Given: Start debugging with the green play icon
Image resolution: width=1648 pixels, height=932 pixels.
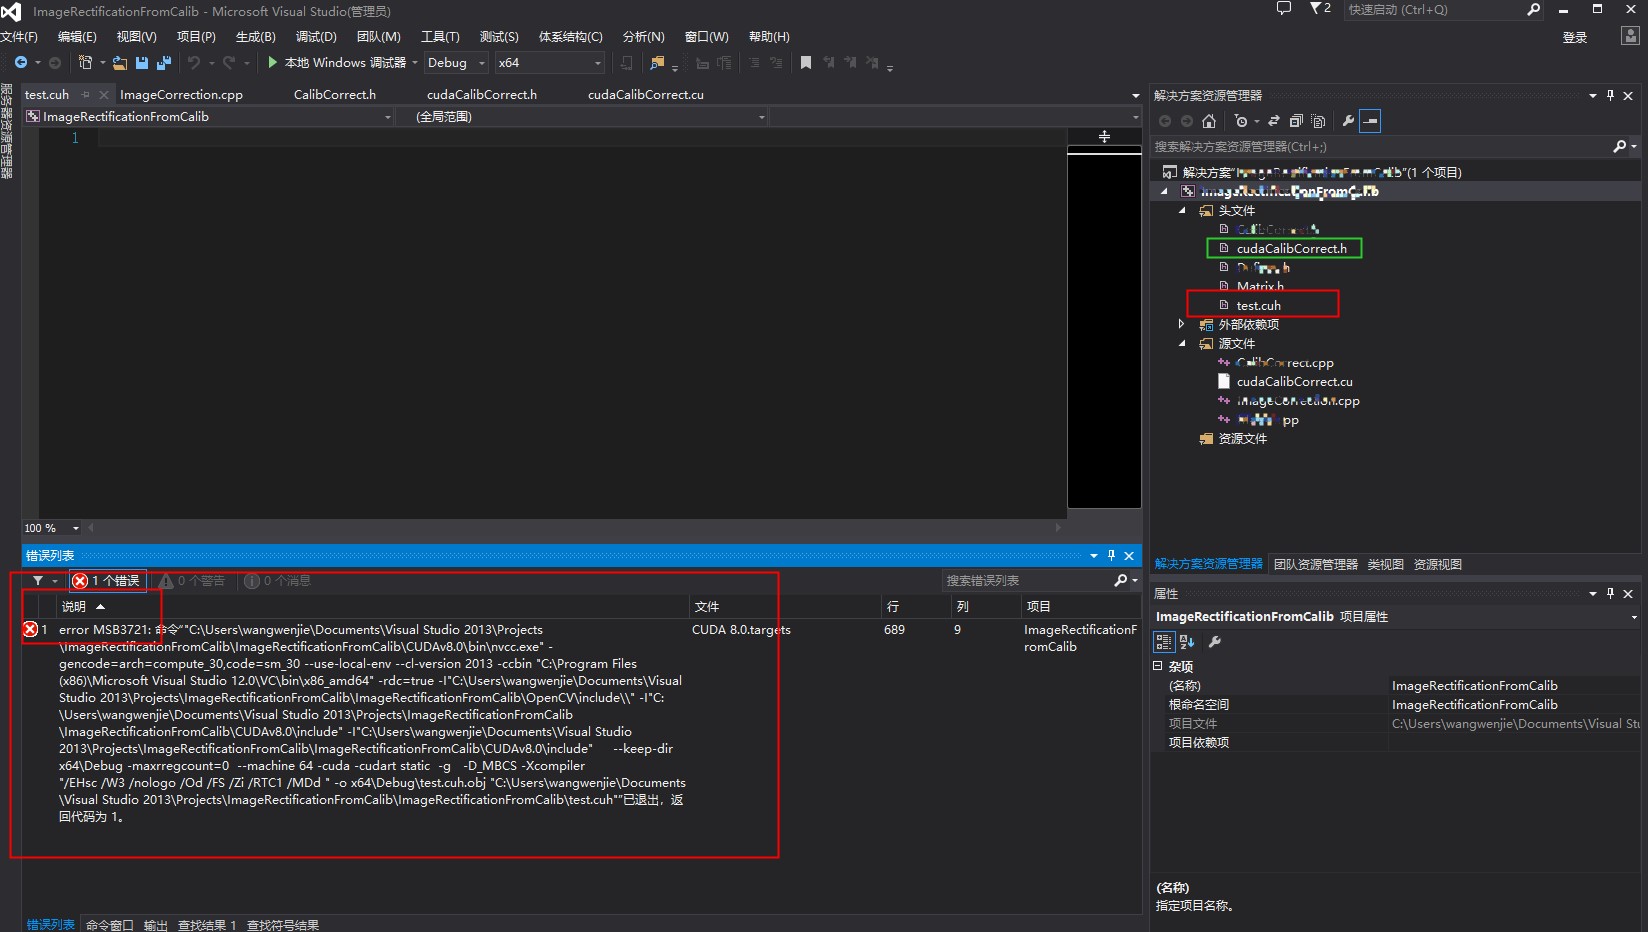Looking at the screenshot, I should click(x=272, y=62).
